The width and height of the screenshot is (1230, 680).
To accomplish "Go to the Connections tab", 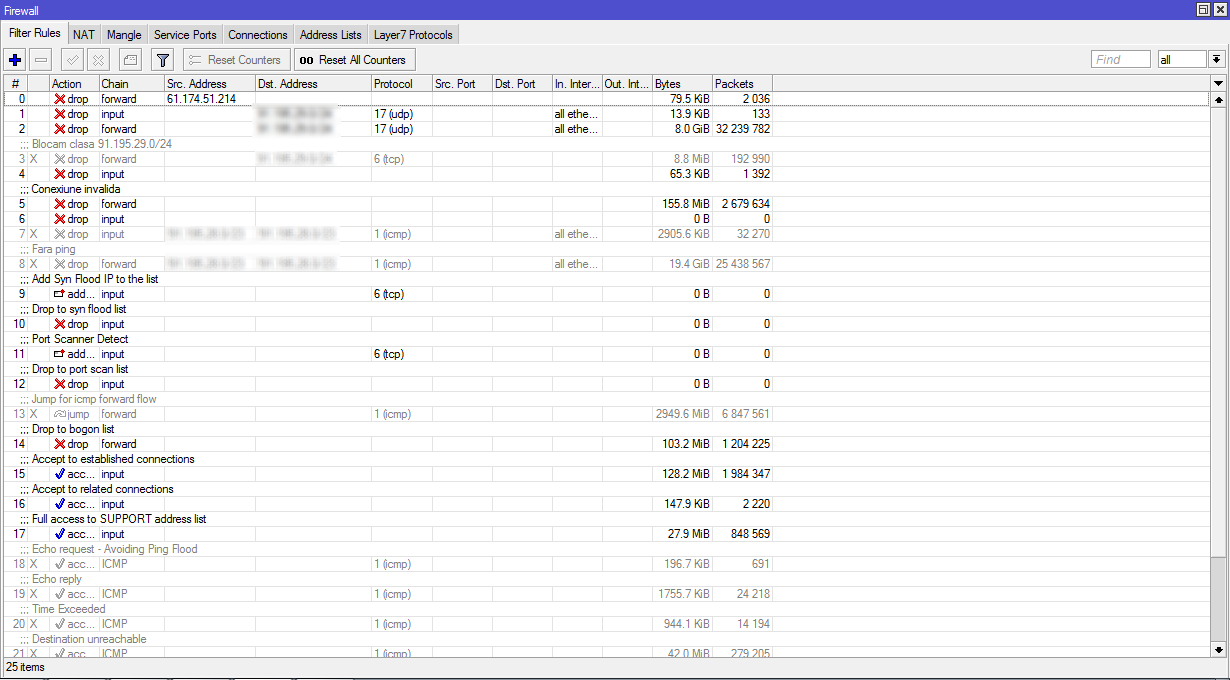I will (258, 35).
